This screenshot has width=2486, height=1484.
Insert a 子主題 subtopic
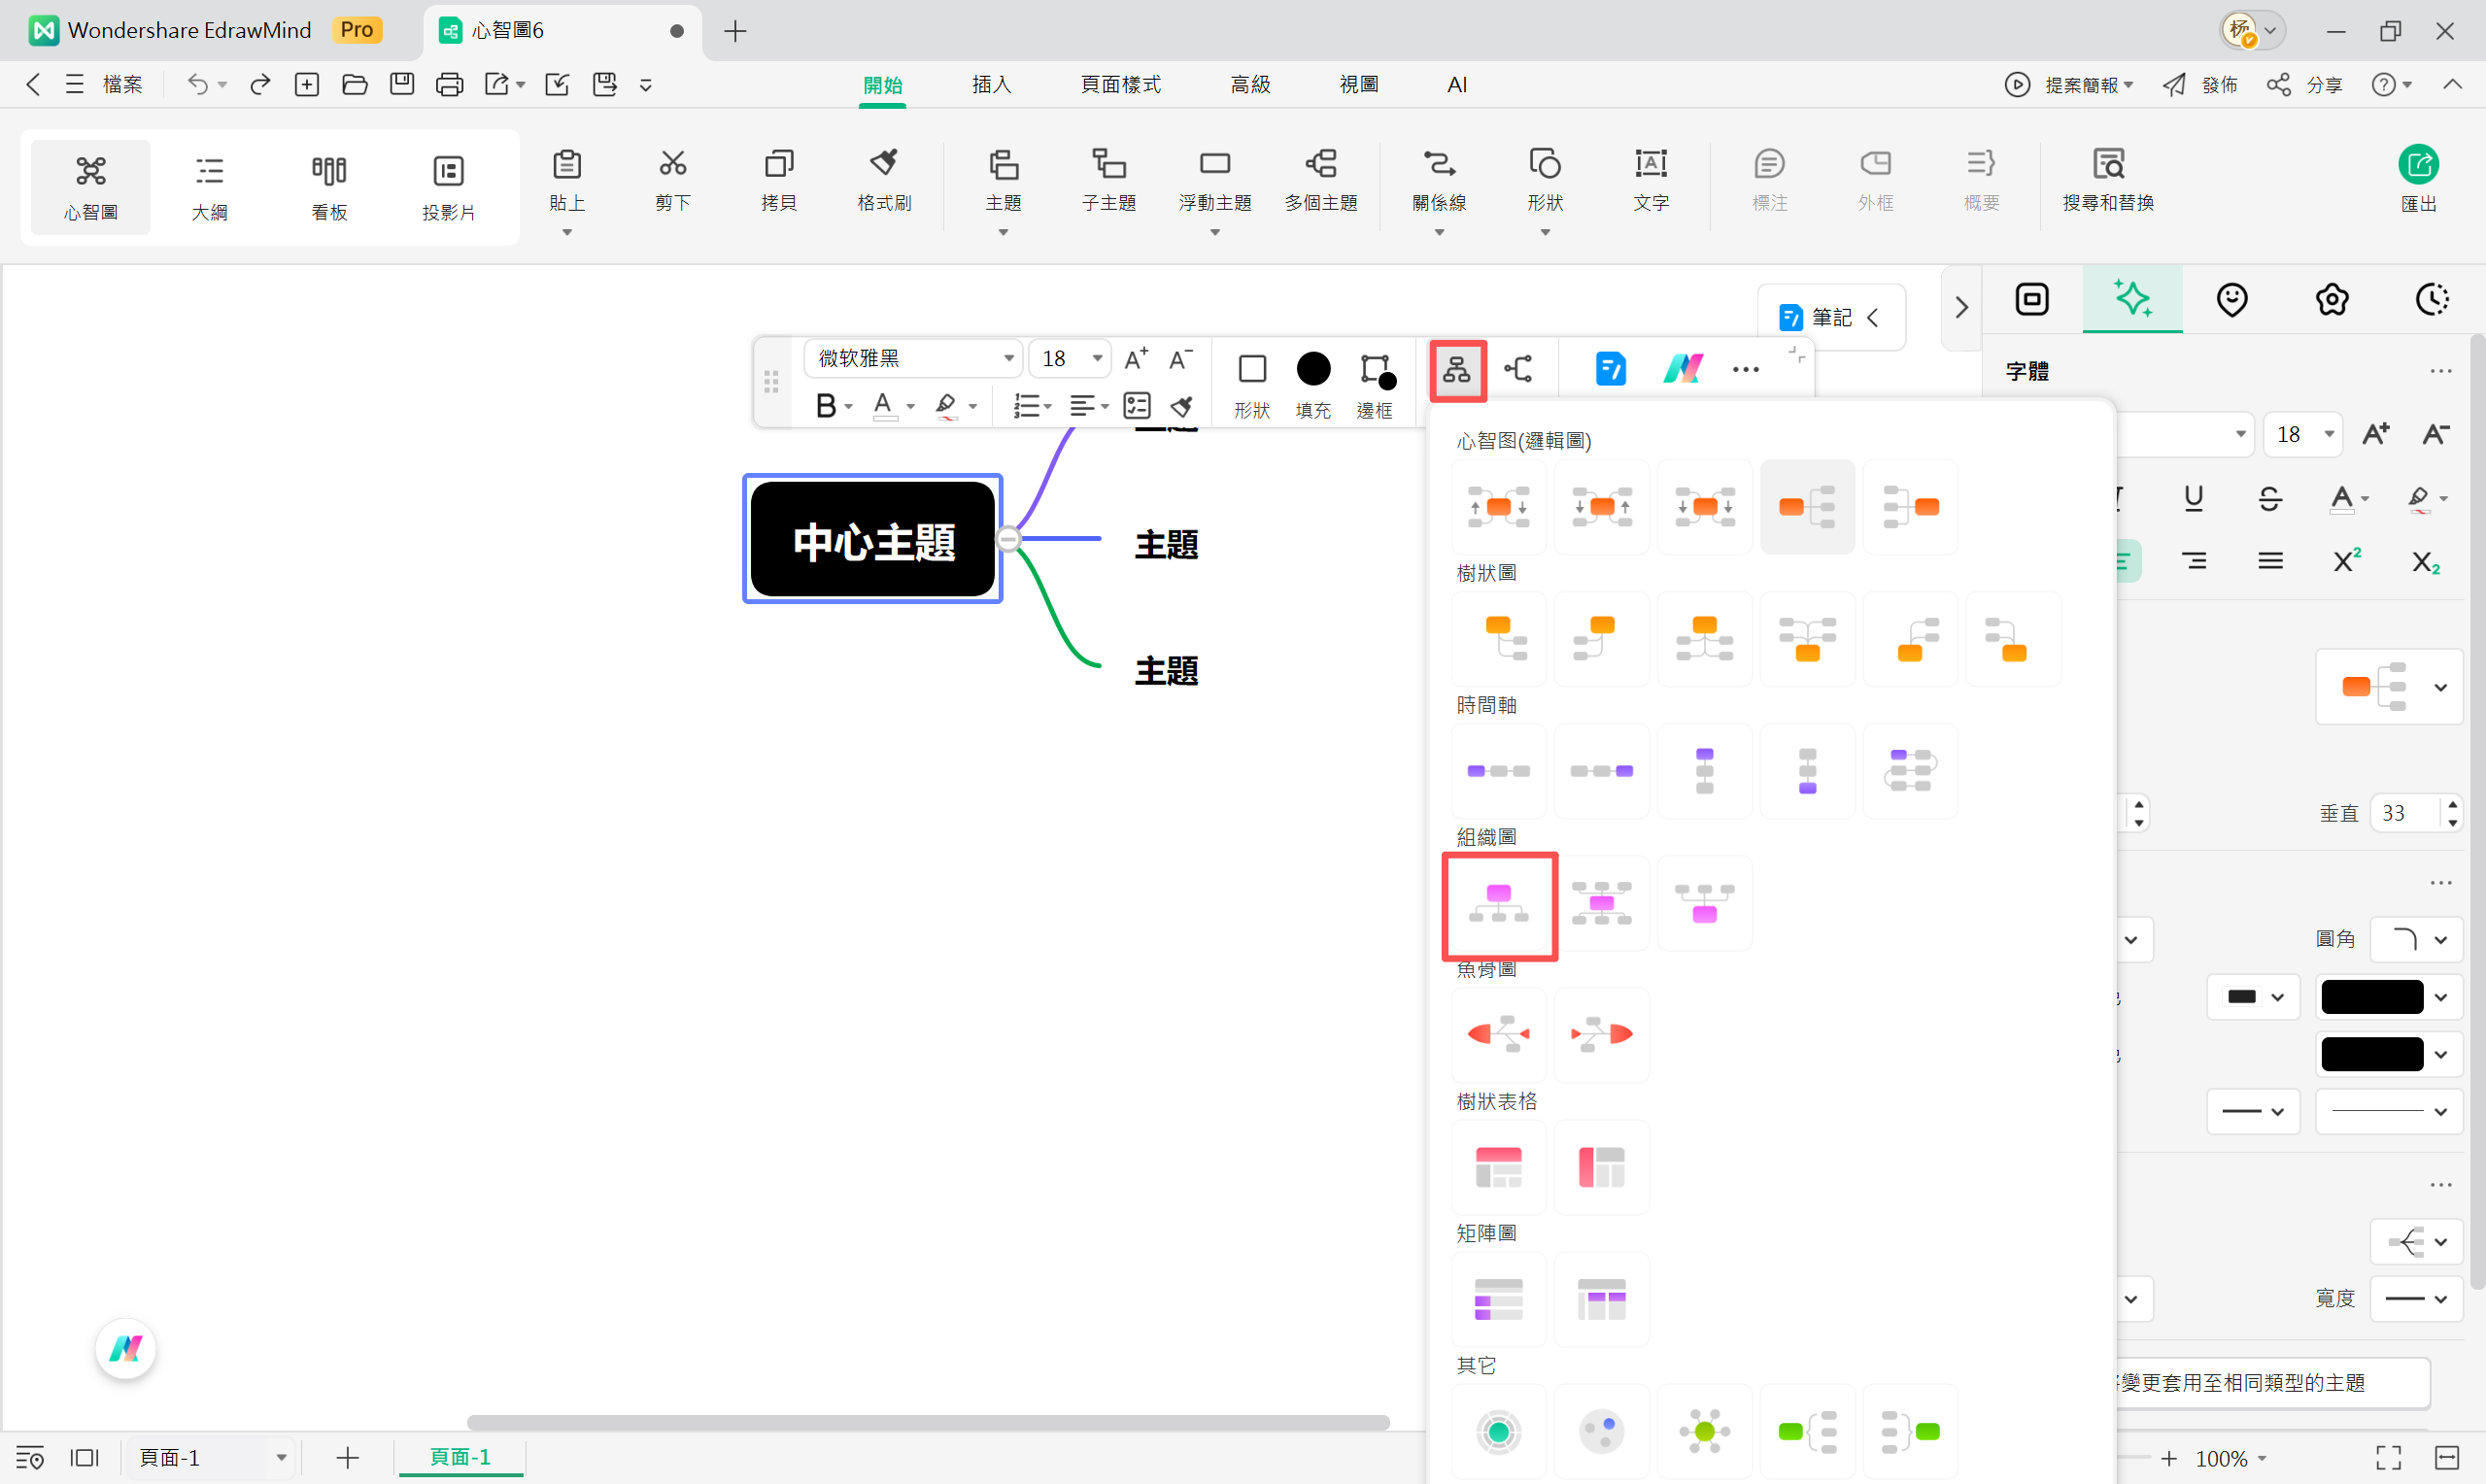(1109, 180)
